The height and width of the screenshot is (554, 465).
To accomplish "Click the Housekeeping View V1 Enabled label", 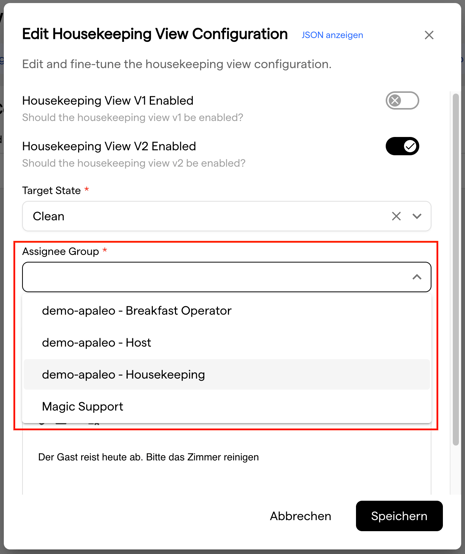I will pos(108,101).
